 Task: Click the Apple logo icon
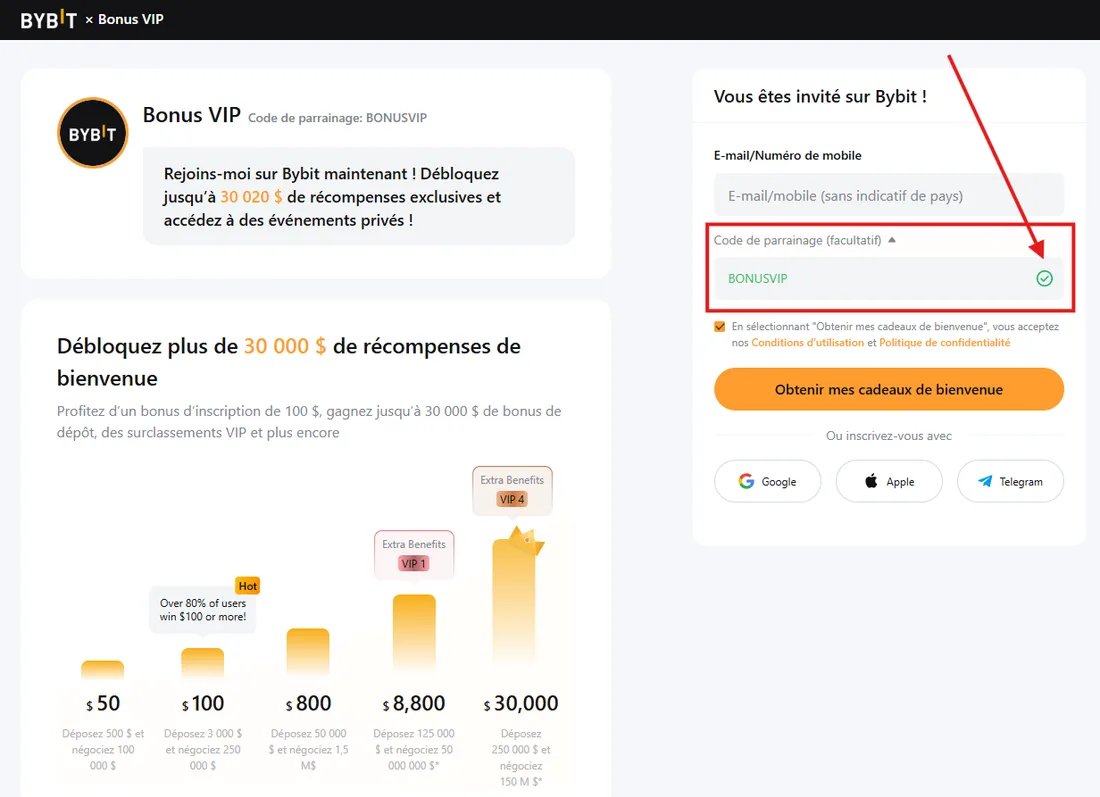pyautogui.click(x=871, y=481)
